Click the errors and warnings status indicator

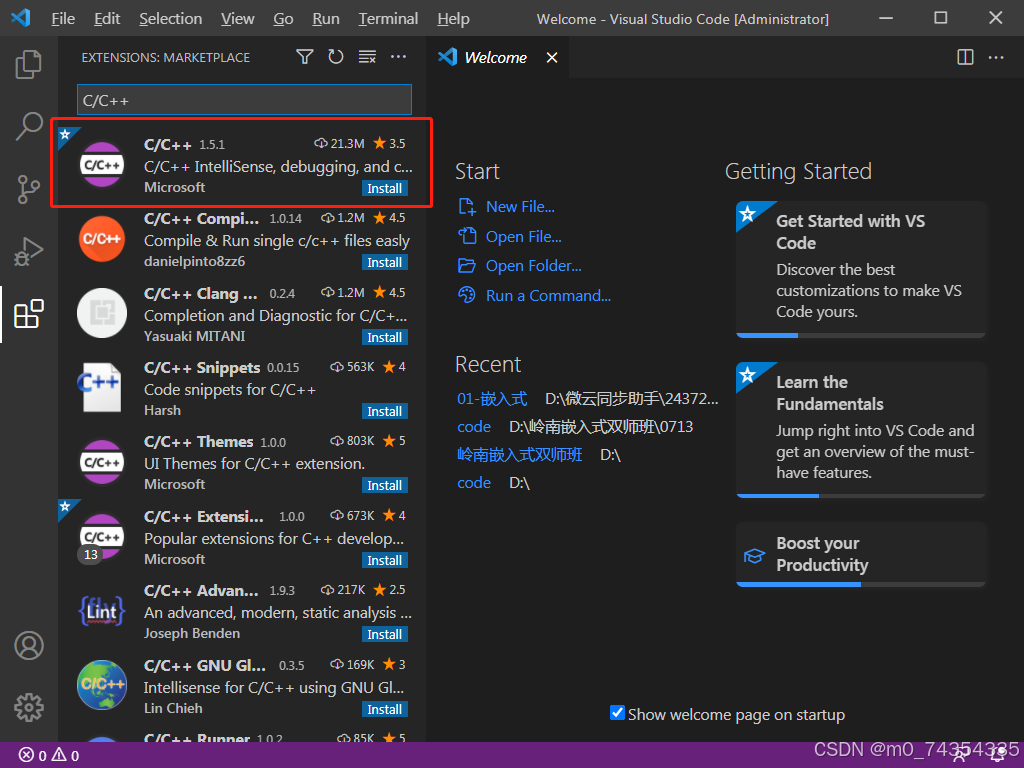(49, 756)
